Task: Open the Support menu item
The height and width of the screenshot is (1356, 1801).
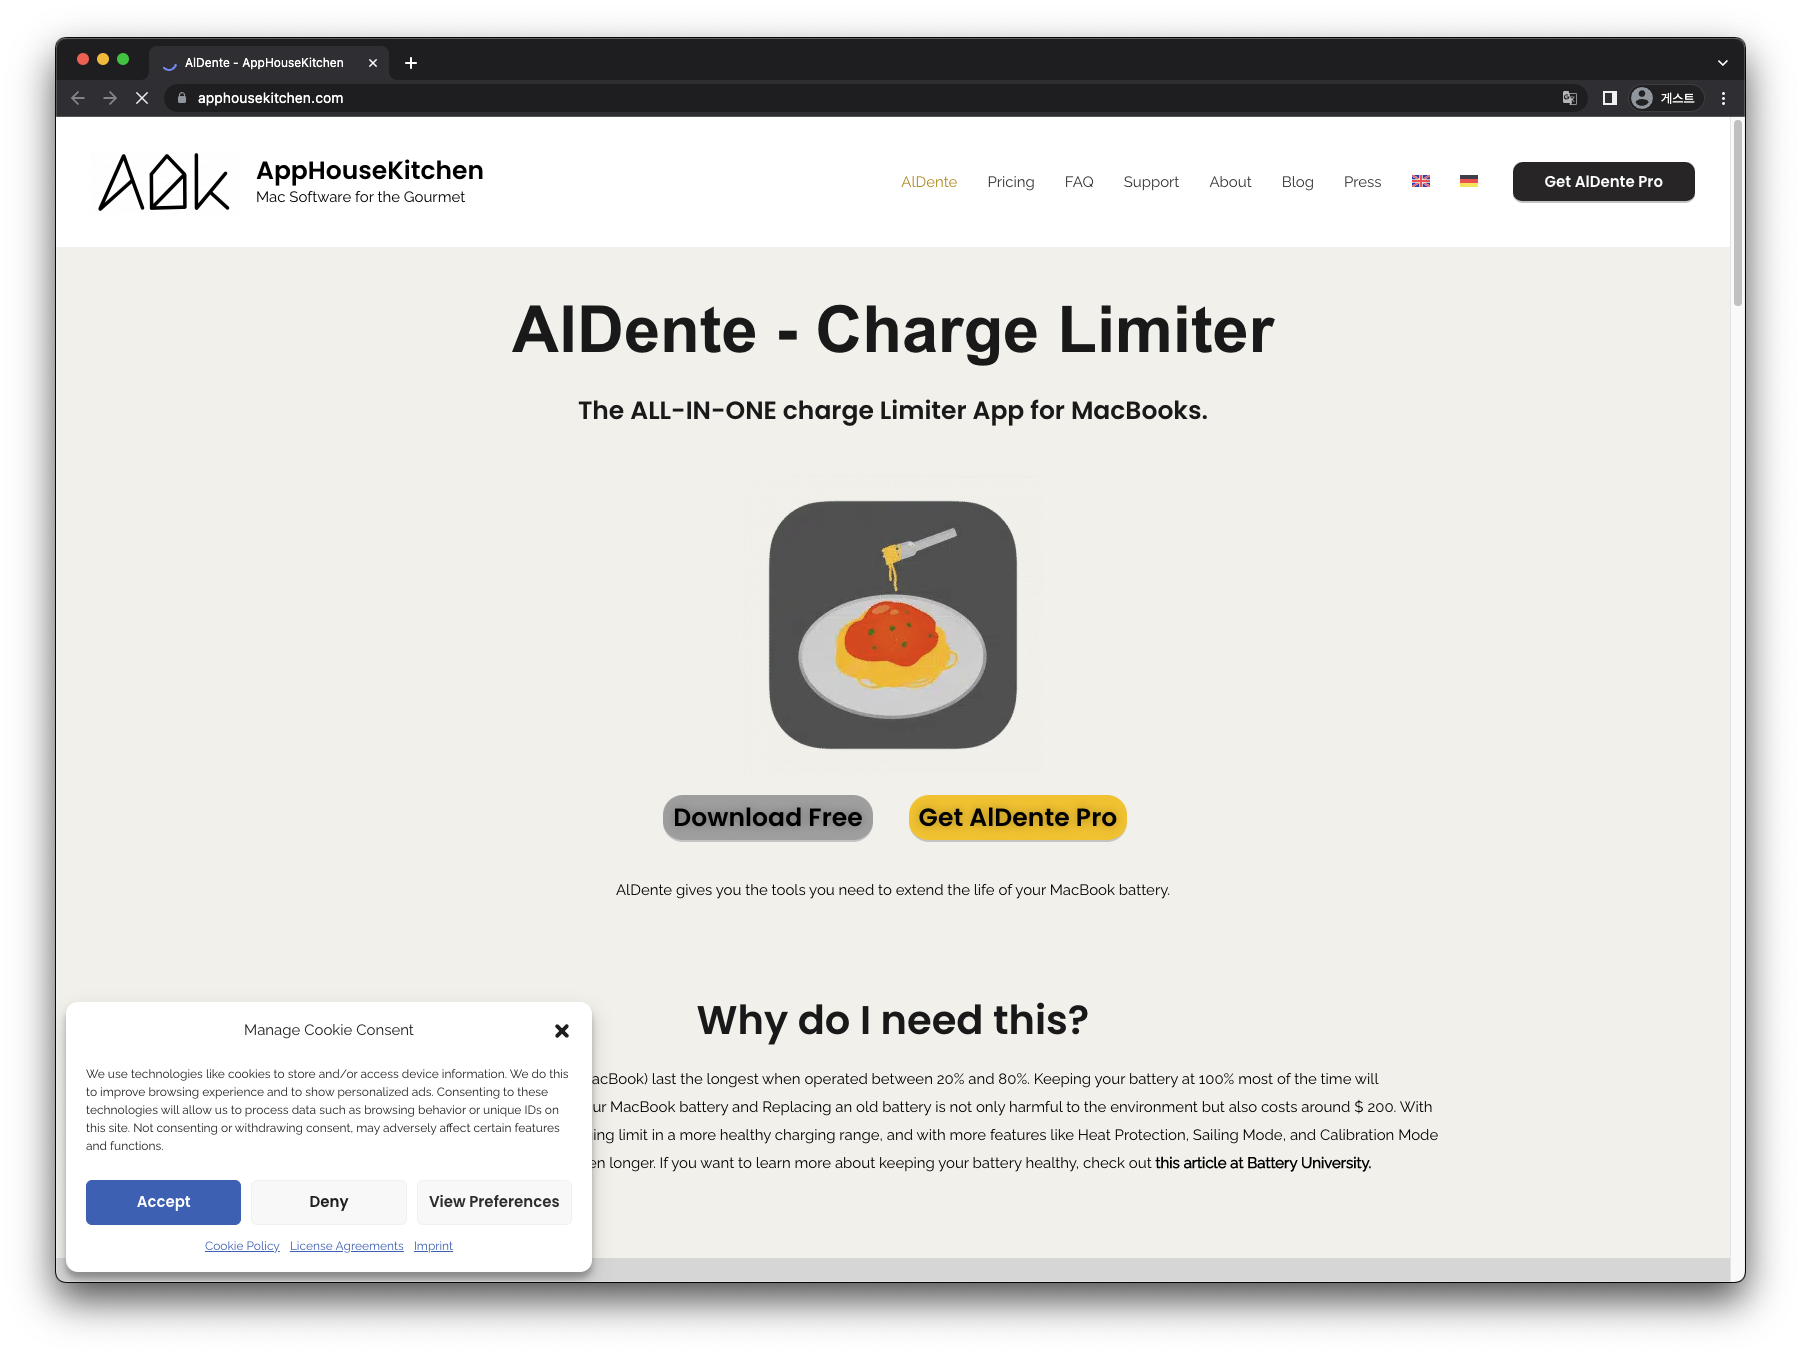Action: point(1151,182)
